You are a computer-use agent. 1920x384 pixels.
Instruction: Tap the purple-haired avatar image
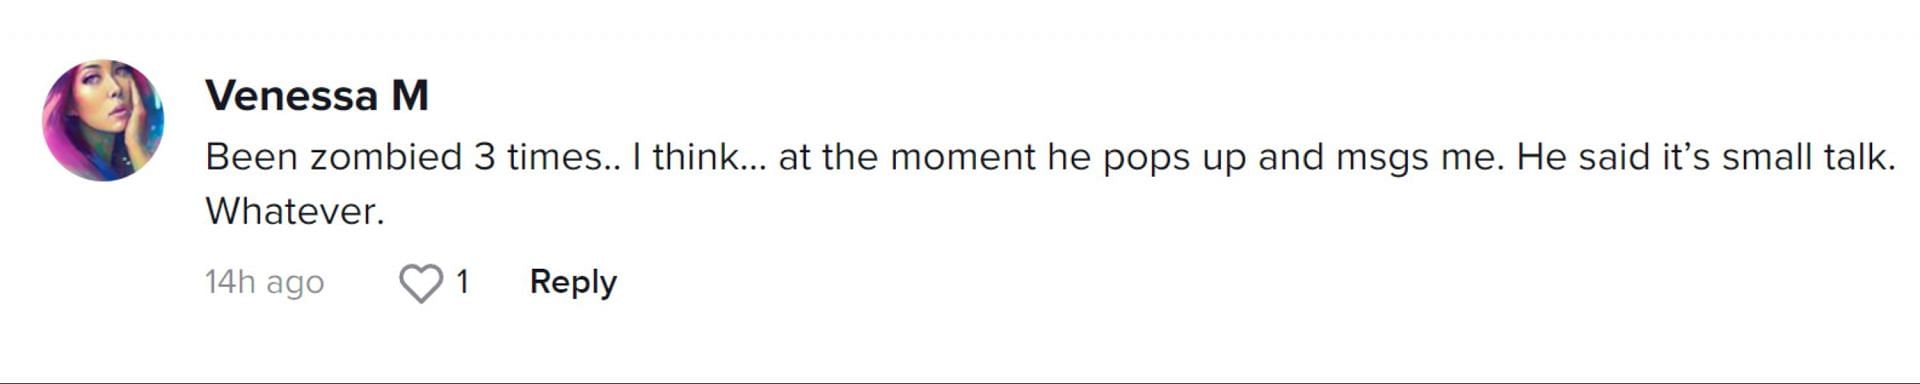pos(103,120)
